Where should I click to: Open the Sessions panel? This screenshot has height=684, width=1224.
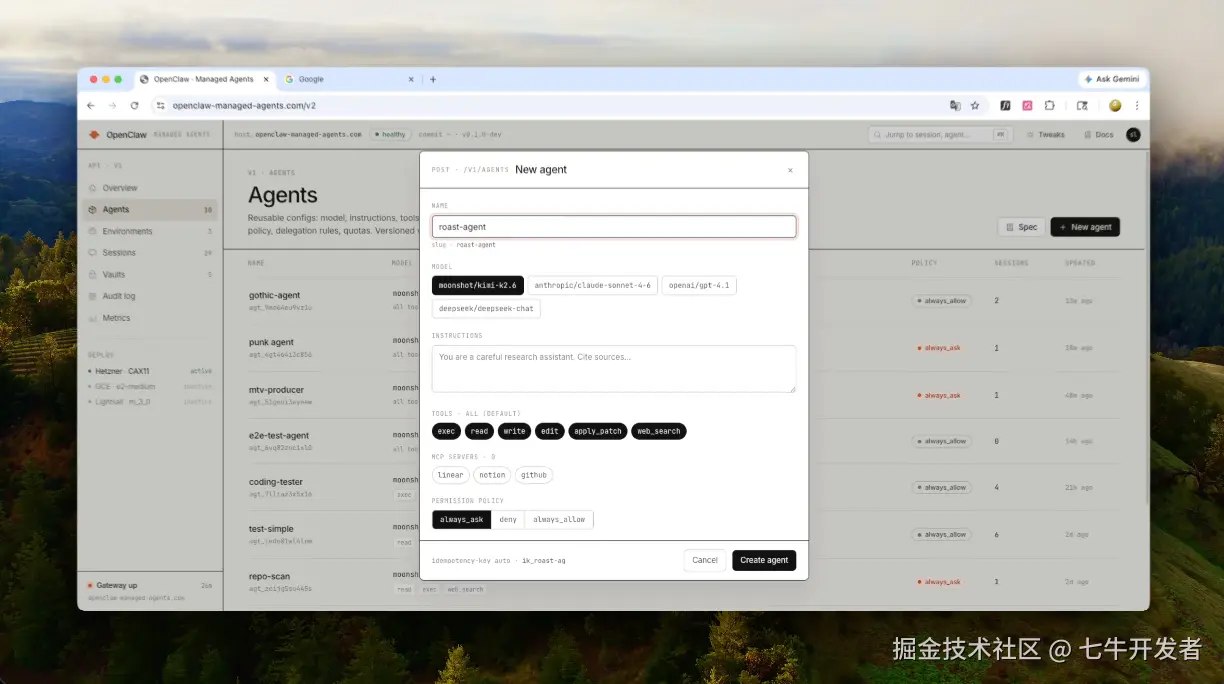pos(119,252)
